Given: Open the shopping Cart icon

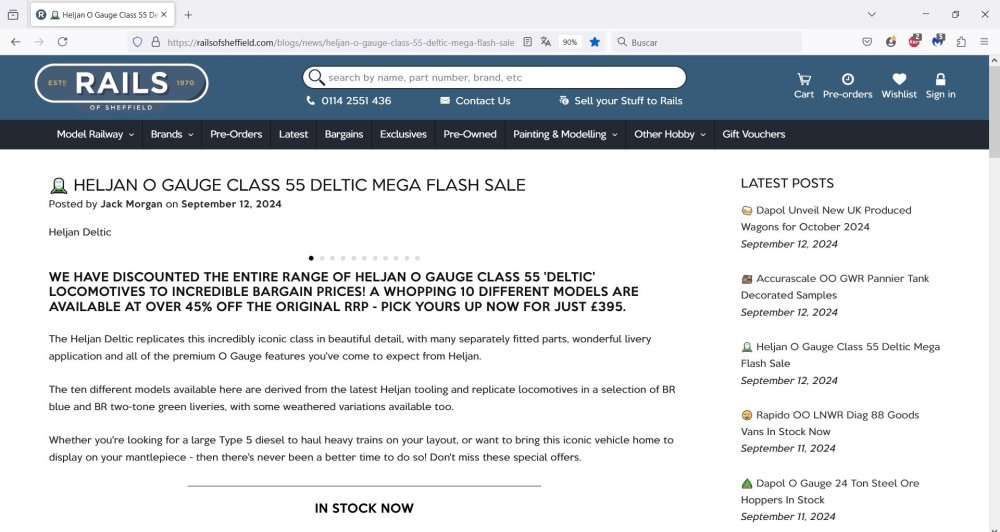Looking at the screenshot, I should [803, 79].
